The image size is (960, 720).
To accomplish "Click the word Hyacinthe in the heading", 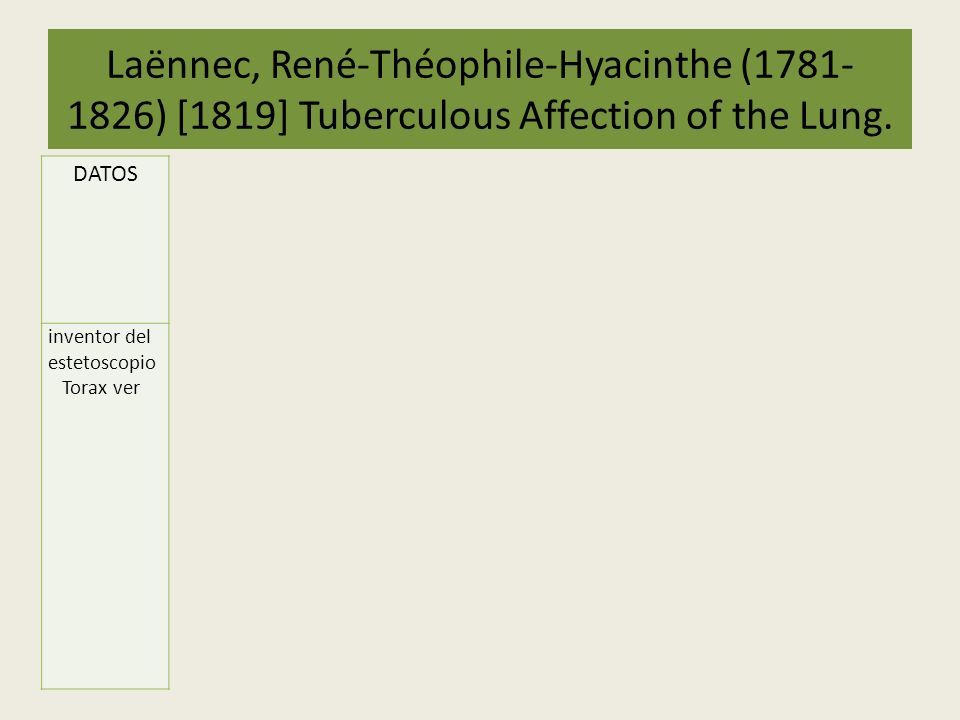I will (645, 66).
